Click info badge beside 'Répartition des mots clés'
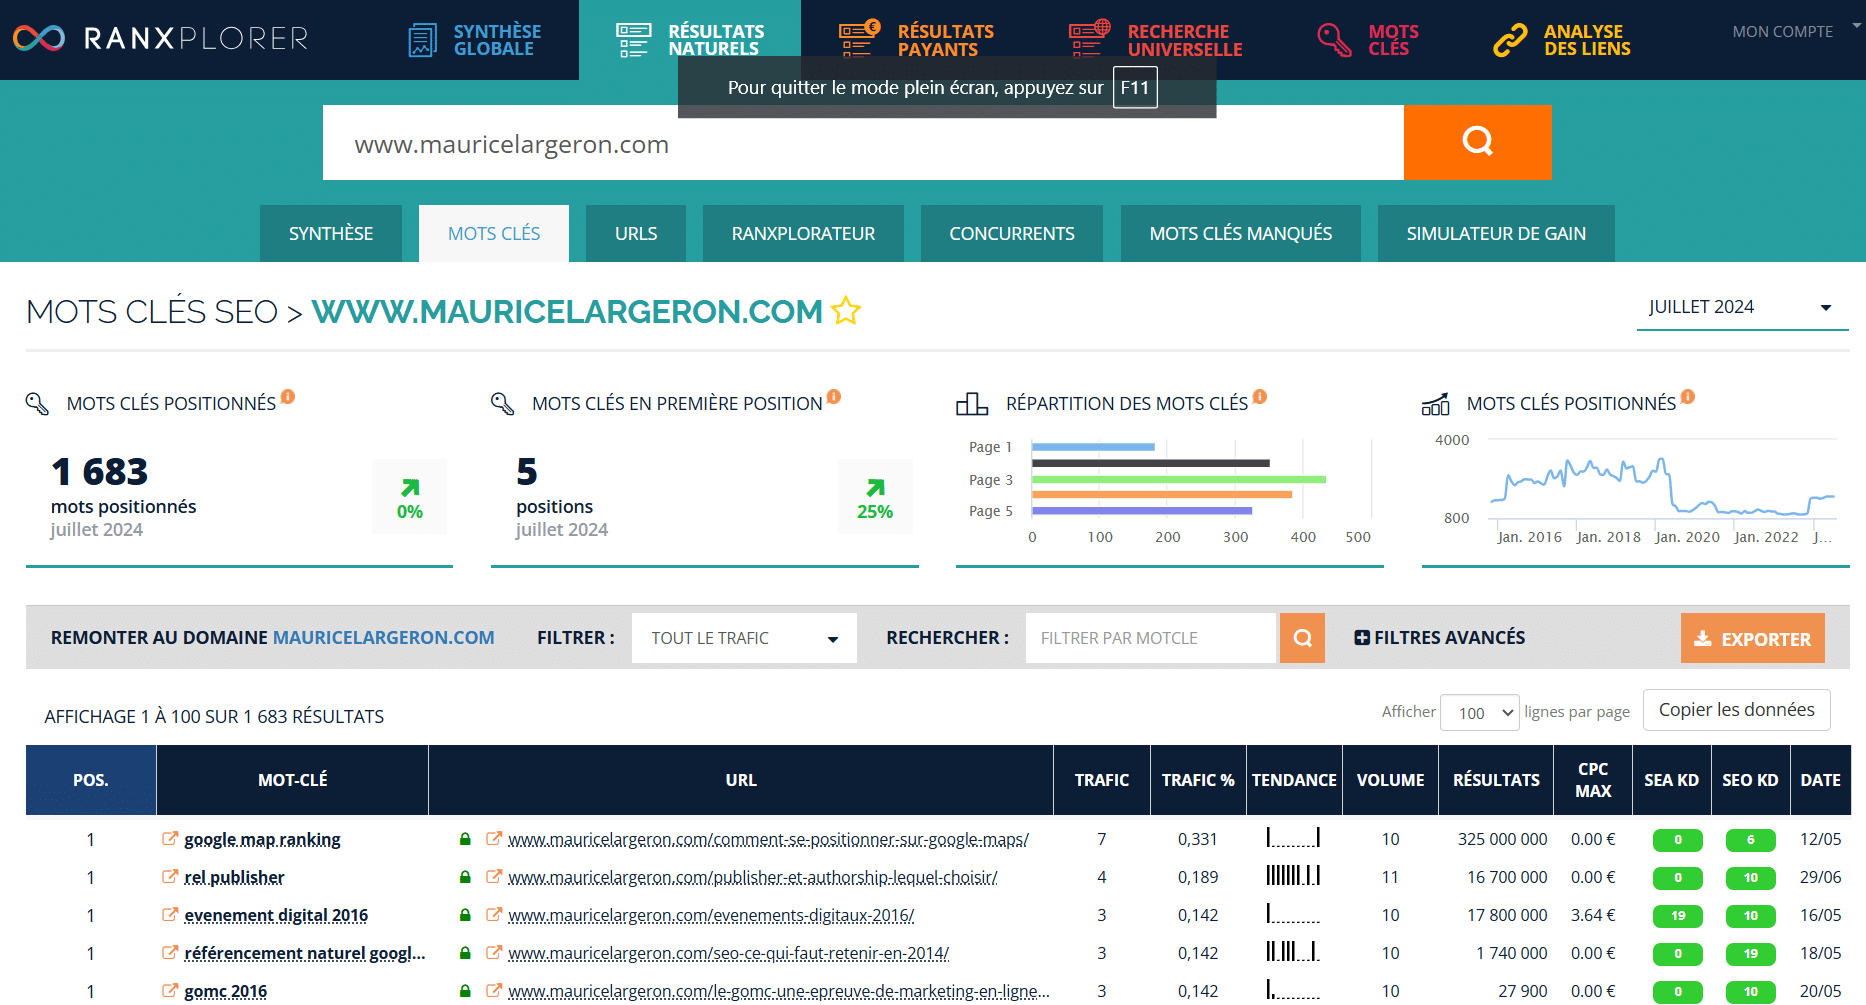 click(1260, 396)
